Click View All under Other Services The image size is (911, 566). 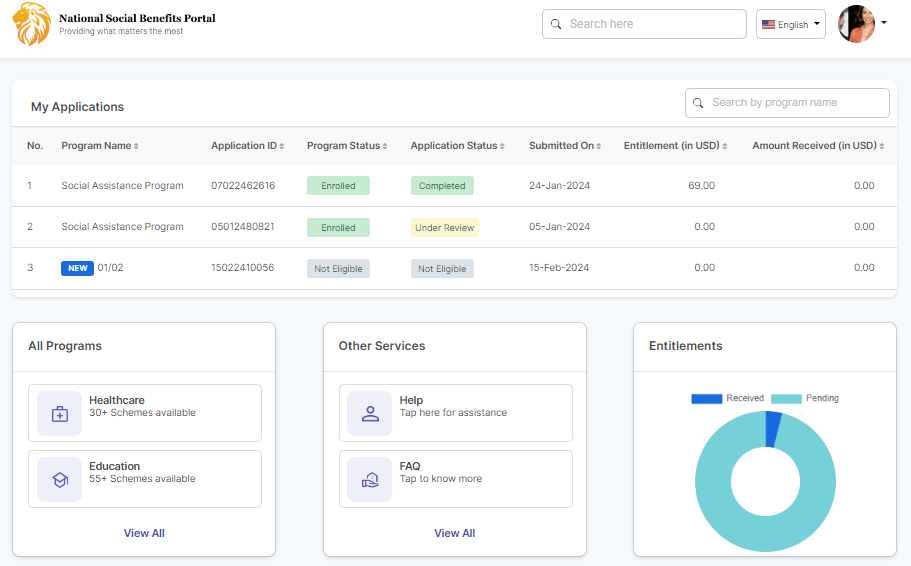454,533
